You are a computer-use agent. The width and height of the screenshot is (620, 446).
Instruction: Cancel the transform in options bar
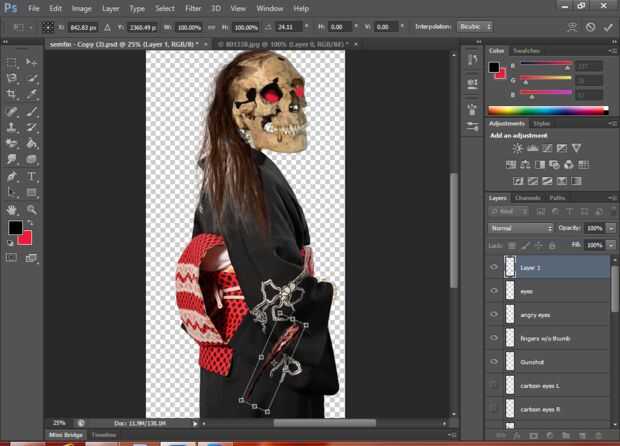point(590,27)
